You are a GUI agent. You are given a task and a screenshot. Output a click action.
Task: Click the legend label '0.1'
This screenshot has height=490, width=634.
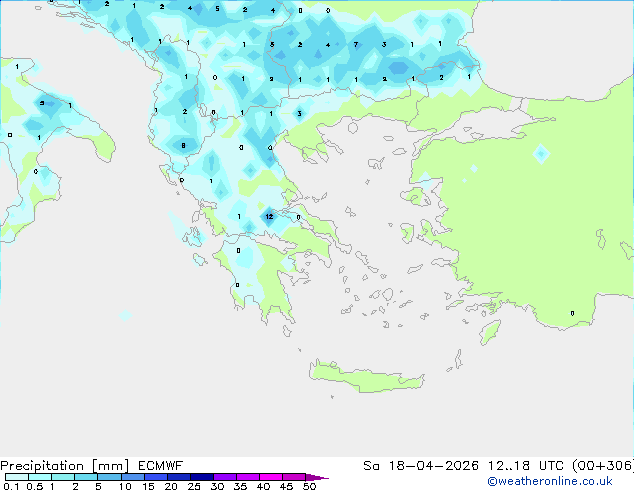pos(11,486)
